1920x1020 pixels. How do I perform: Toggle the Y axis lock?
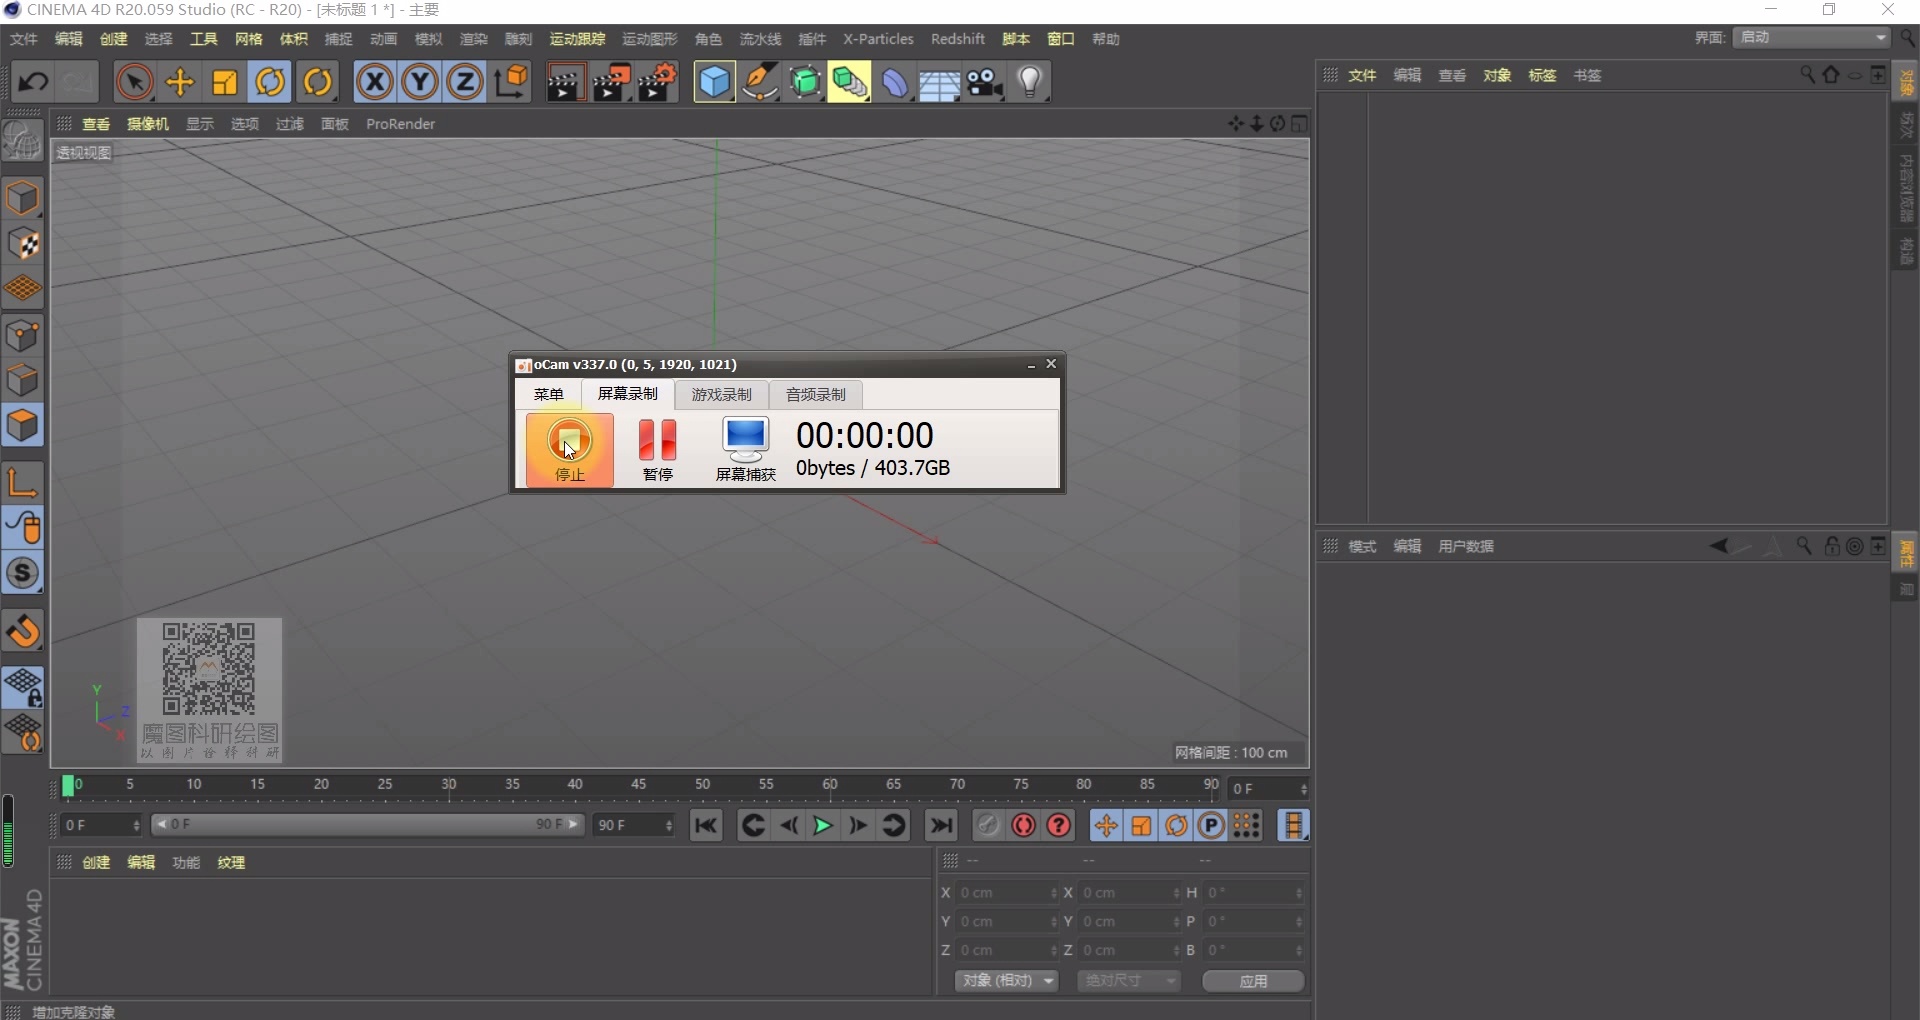pyautogui.click(x=420, y=82)
